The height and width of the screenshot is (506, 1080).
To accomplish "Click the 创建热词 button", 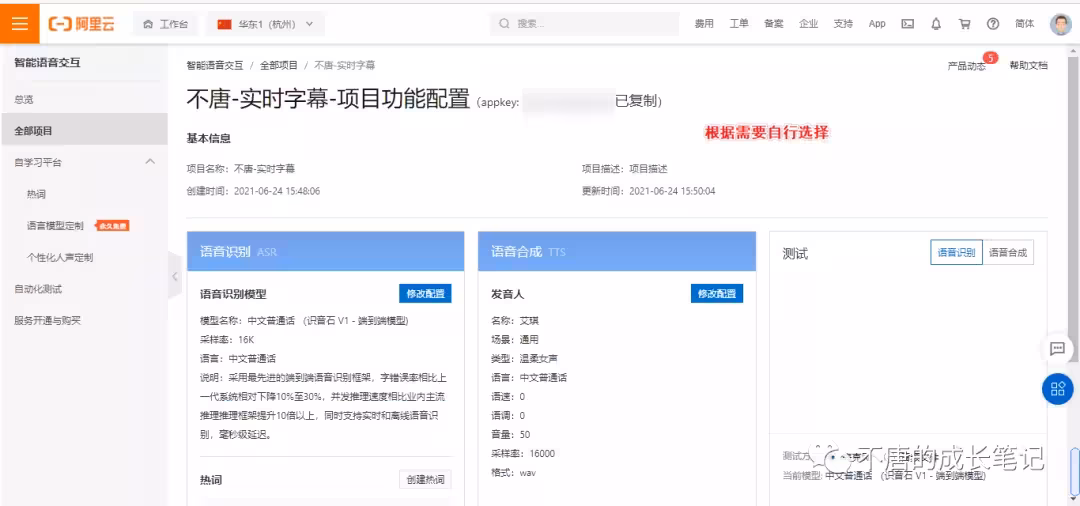I will (425, 480).
